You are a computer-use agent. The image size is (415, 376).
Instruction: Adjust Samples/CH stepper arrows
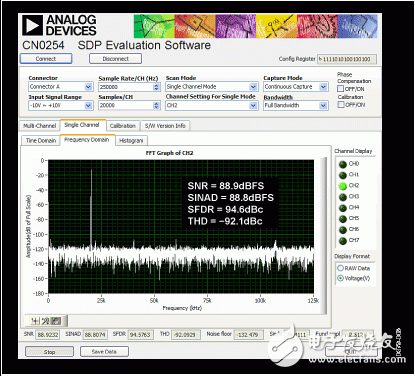[x=156, y=106]
